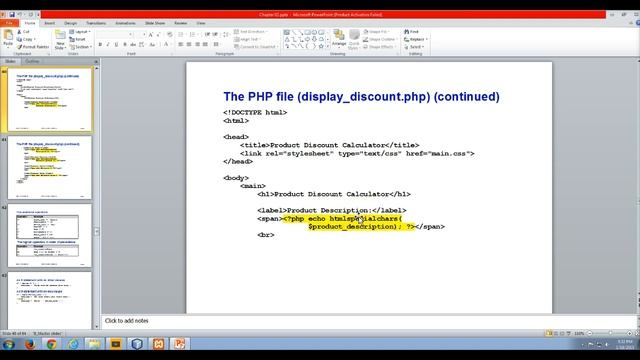The height and width of the screenshot is (360, 640).
Task: Click the notes field 'Click to add notes'
Action: click(x=127, y=321)
